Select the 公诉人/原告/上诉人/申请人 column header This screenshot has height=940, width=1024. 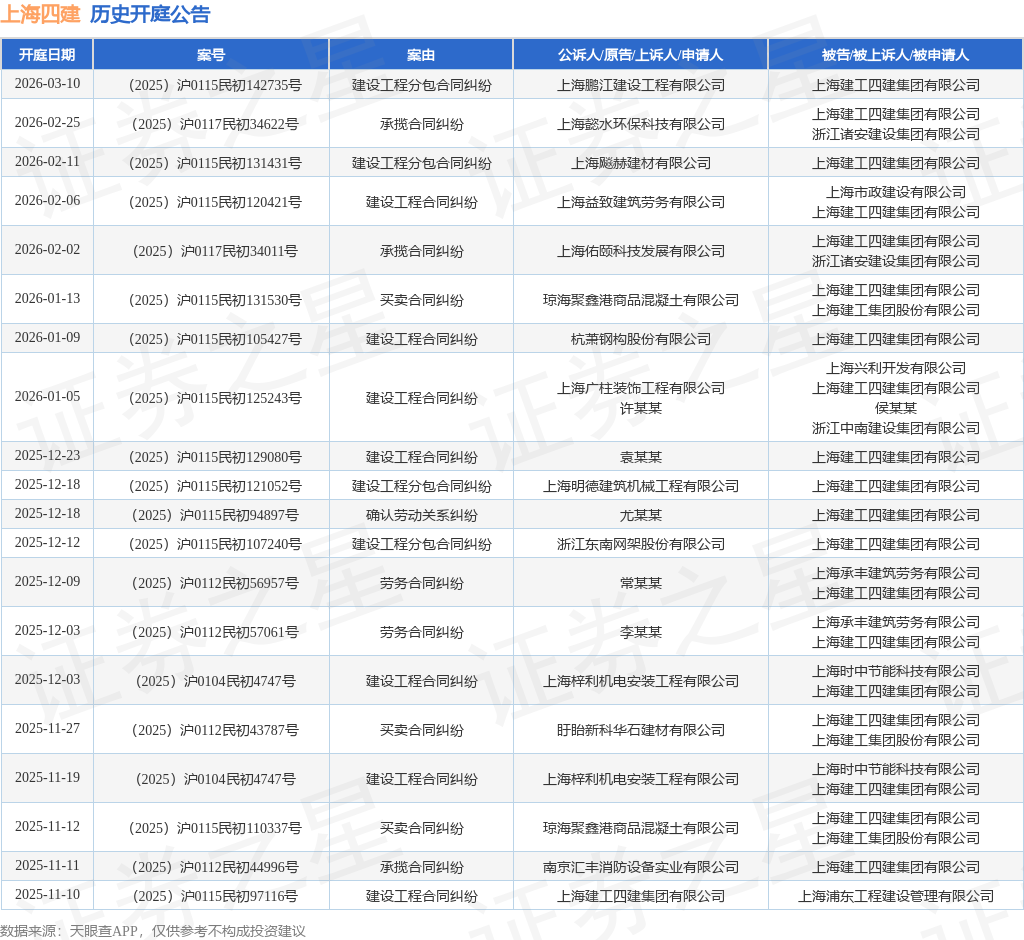point(641,55)
